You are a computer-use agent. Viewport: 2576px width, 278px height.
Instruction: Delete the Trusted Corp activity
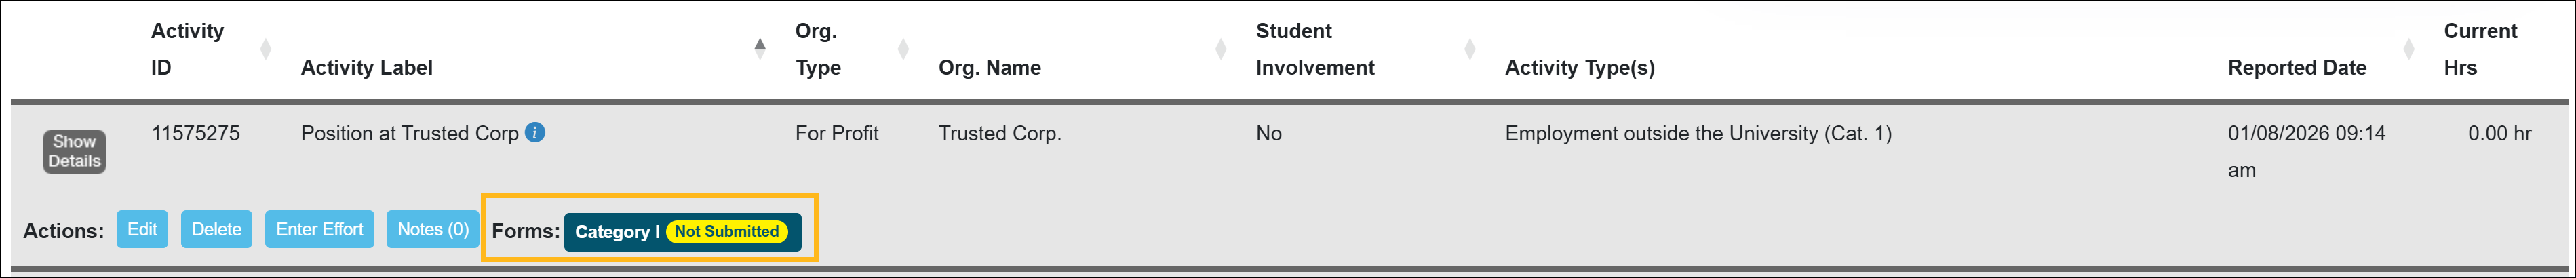click(x=216, y=230)
